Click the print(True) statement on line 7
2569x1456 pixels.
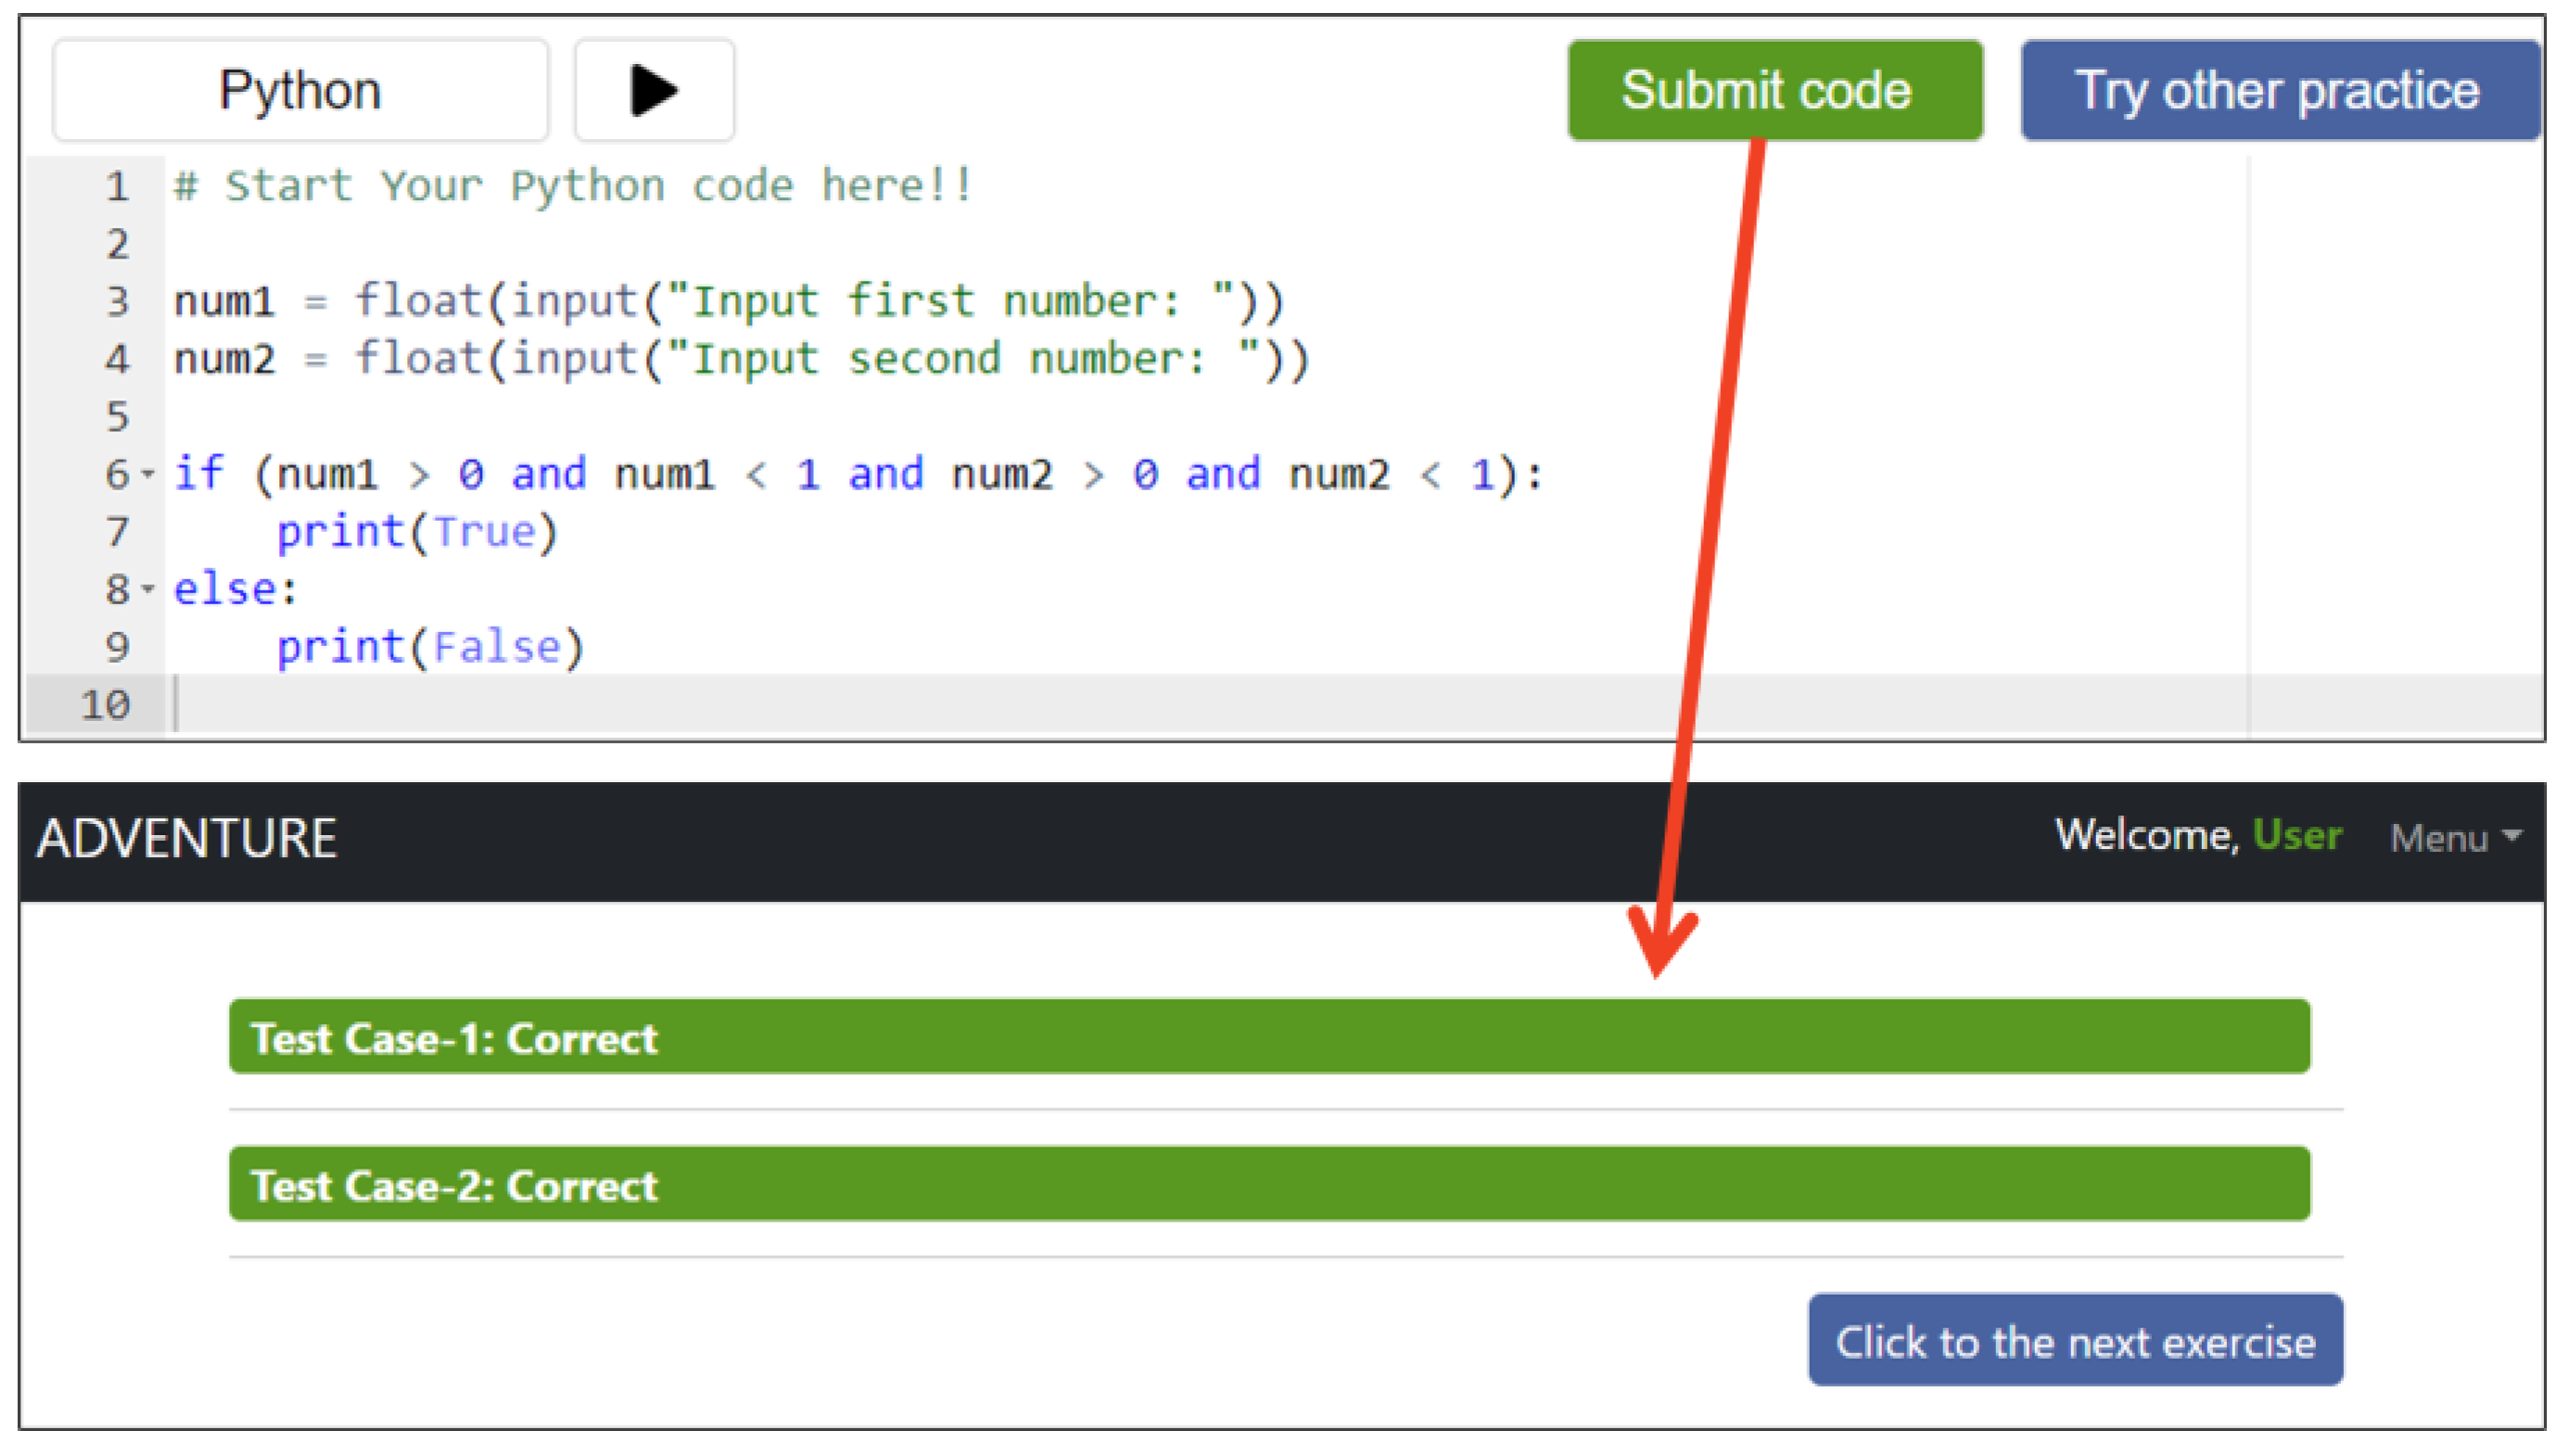[416, 532]
